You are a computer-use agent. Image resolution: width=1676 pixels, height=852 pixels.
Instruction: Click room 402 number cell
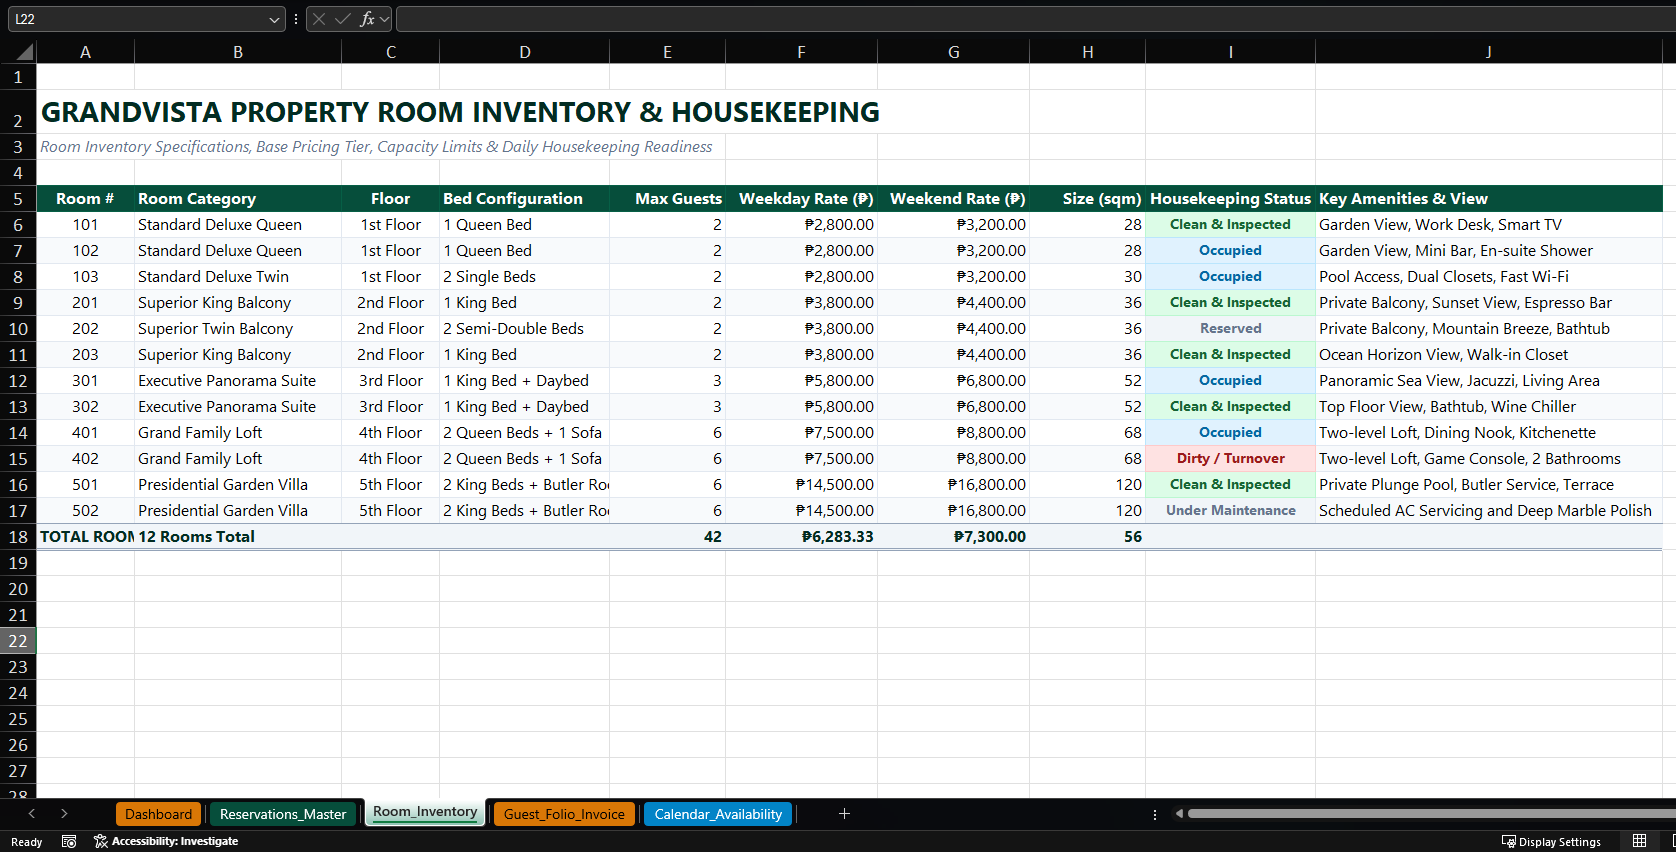point(85,459)
